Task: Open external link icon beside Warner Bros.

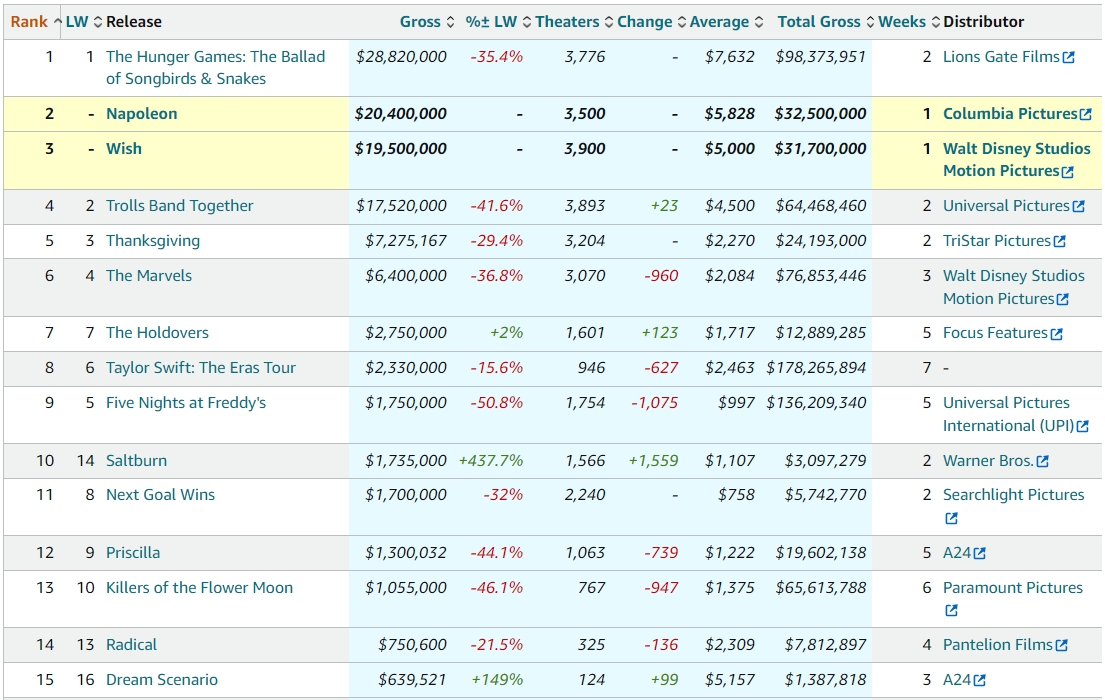Action: pos(1042,462)
